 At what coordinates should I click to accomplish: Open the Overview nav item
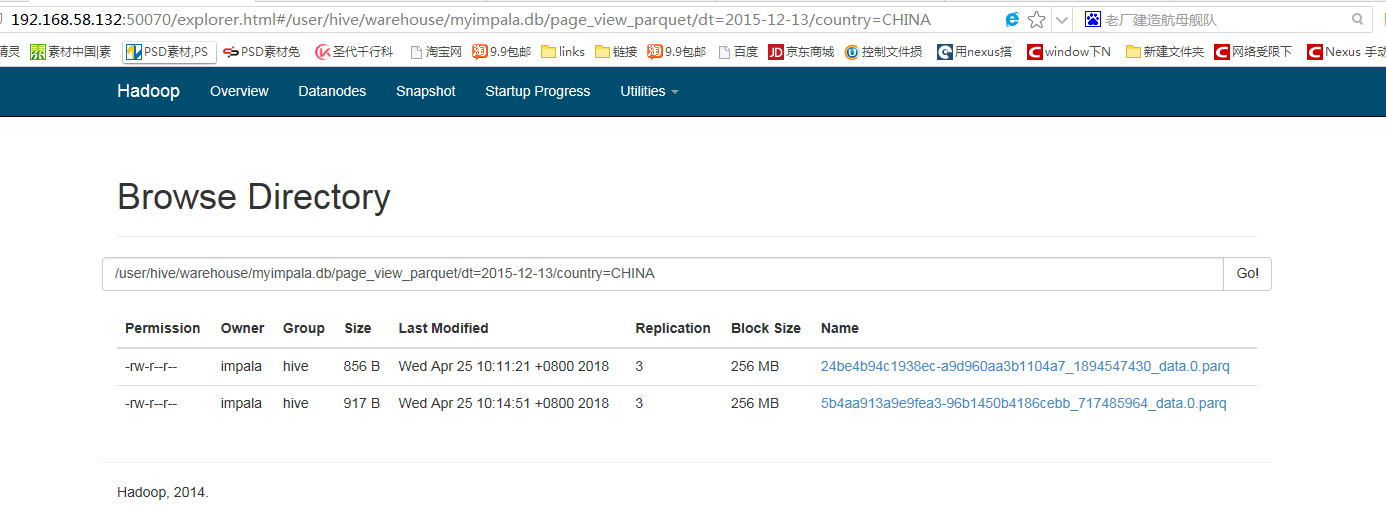click(239, 91)
